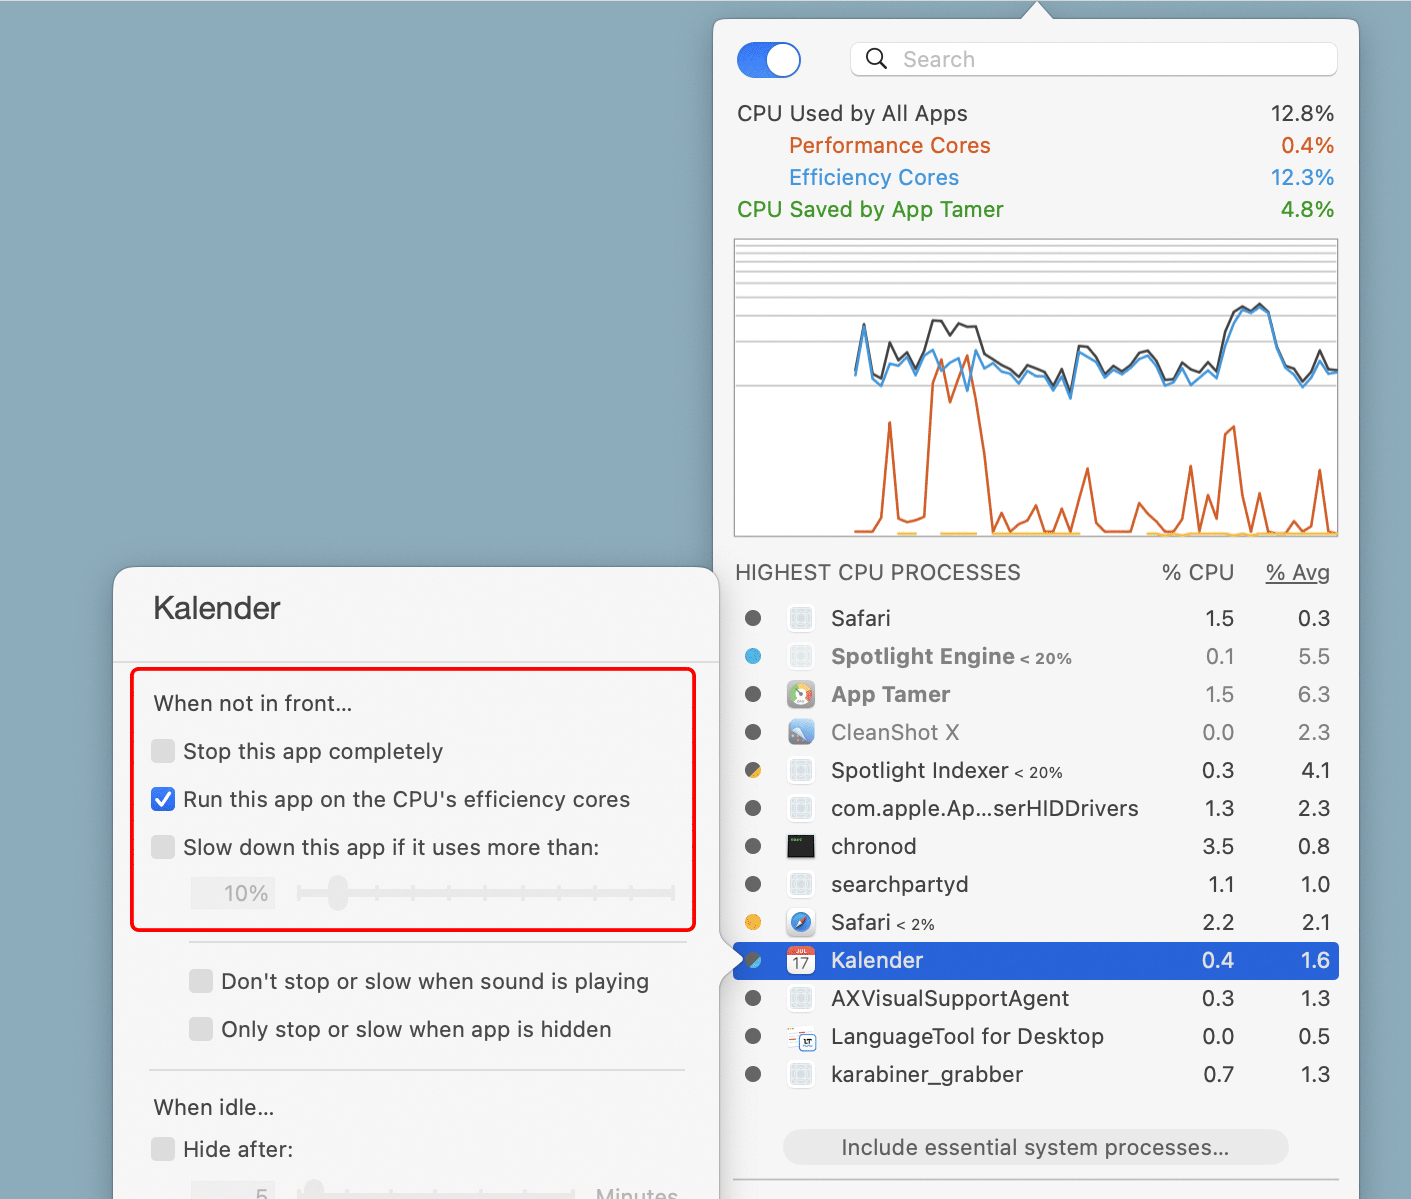Click the karabiner_grabber process icon
Screen dimensions: 1411x1199
pos(801,1074)
